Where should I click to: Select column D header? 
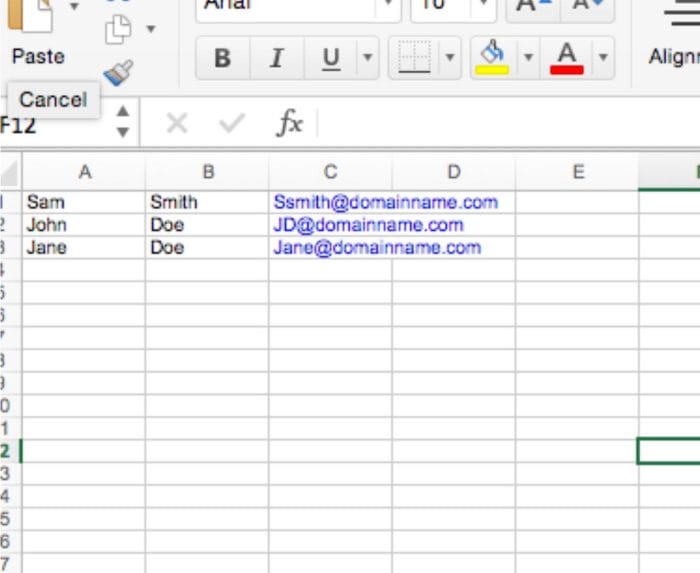(454, 172)
